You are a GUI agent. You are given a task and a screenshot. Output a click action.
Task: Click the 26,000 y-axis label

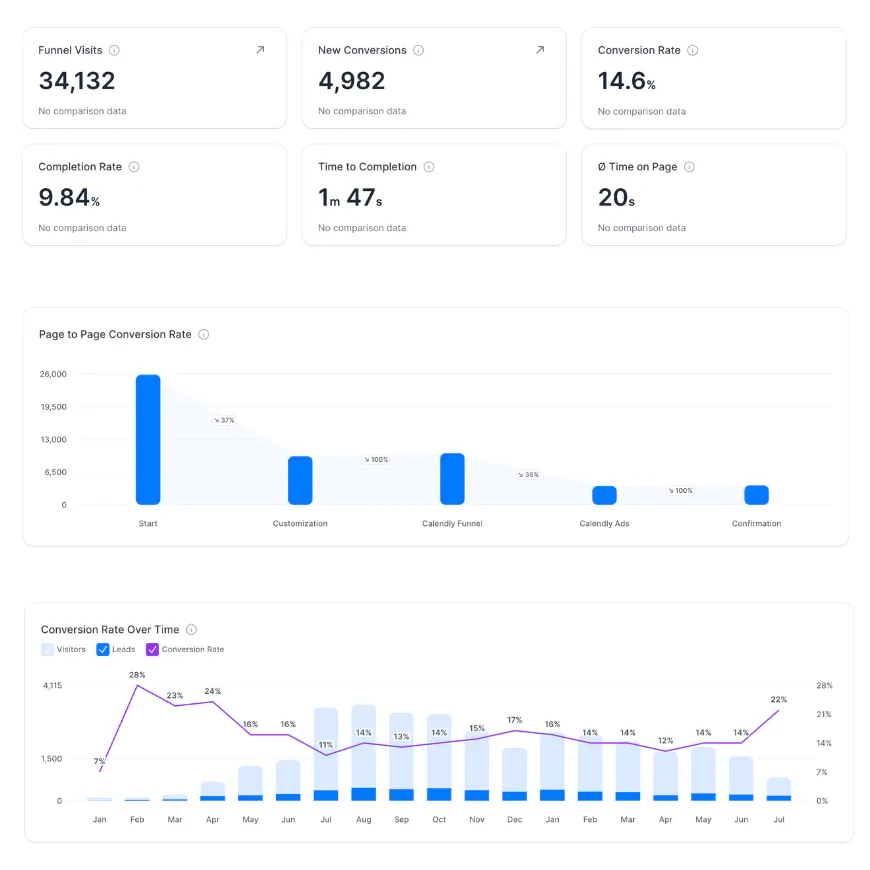pyautogui.click(x=53, y=375)
